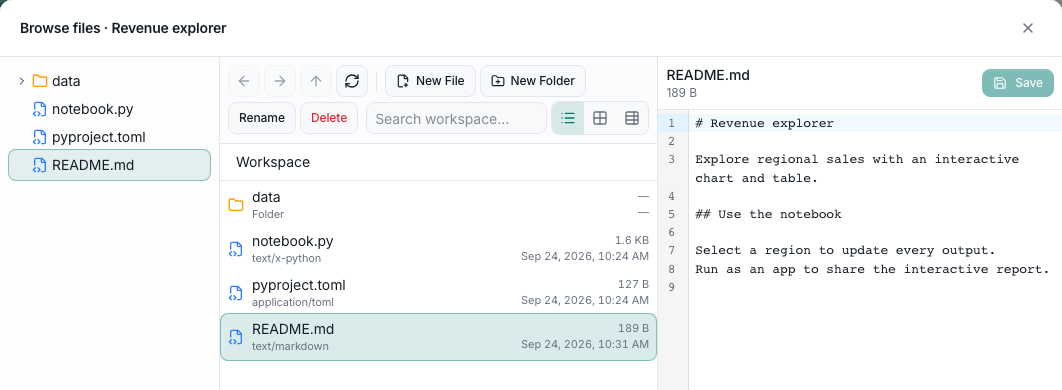The image size is (1062, 390).
Task: Click the application/toml type label
Action: [293, 303]
